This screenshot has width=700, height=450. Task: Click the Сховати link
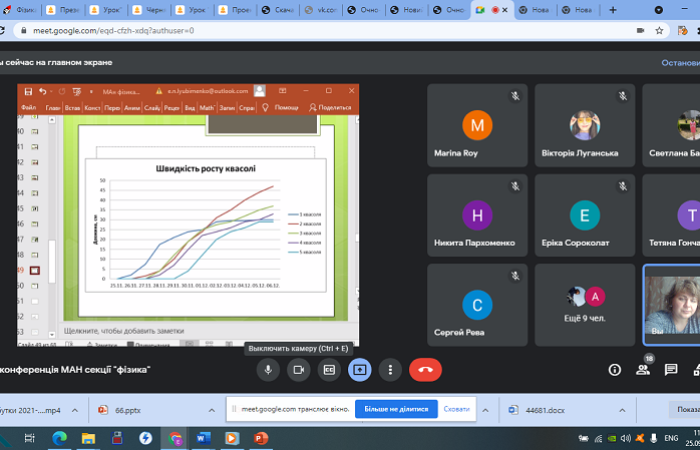tap(456, 409)
